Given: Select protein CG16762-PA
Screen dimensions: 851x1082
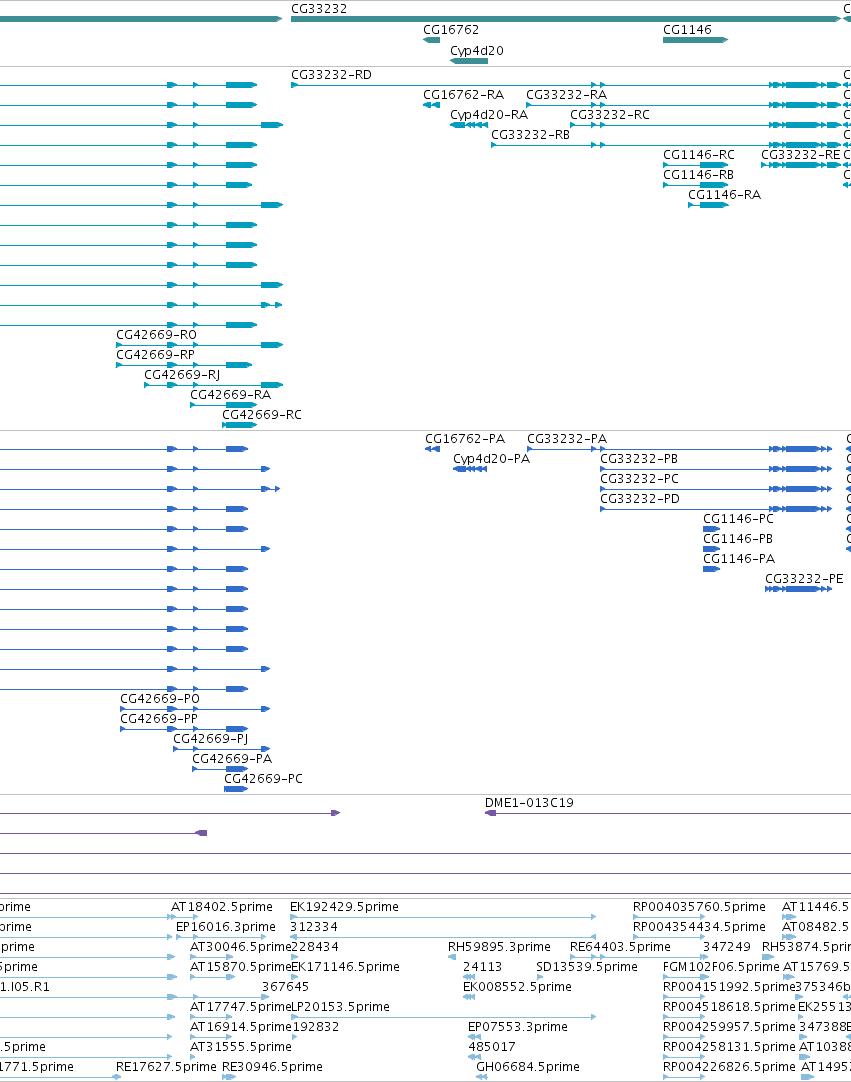Looking at the screenshot, I should click(464, 439).
